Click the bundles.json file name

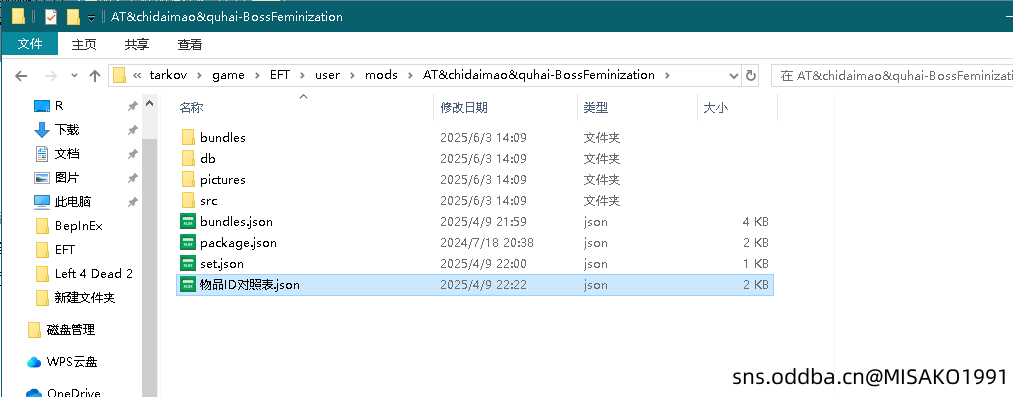236,221
